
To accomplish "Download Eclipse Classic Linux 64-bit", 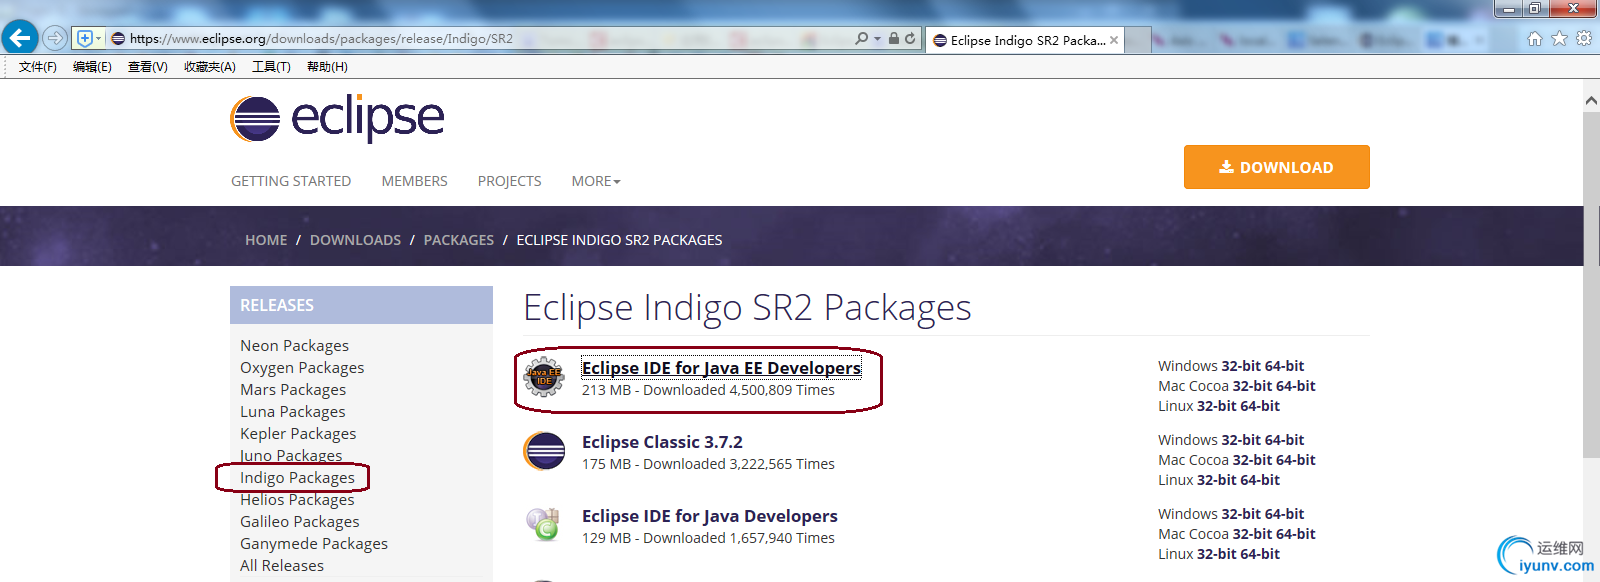I will click(x=1260, y=480).
